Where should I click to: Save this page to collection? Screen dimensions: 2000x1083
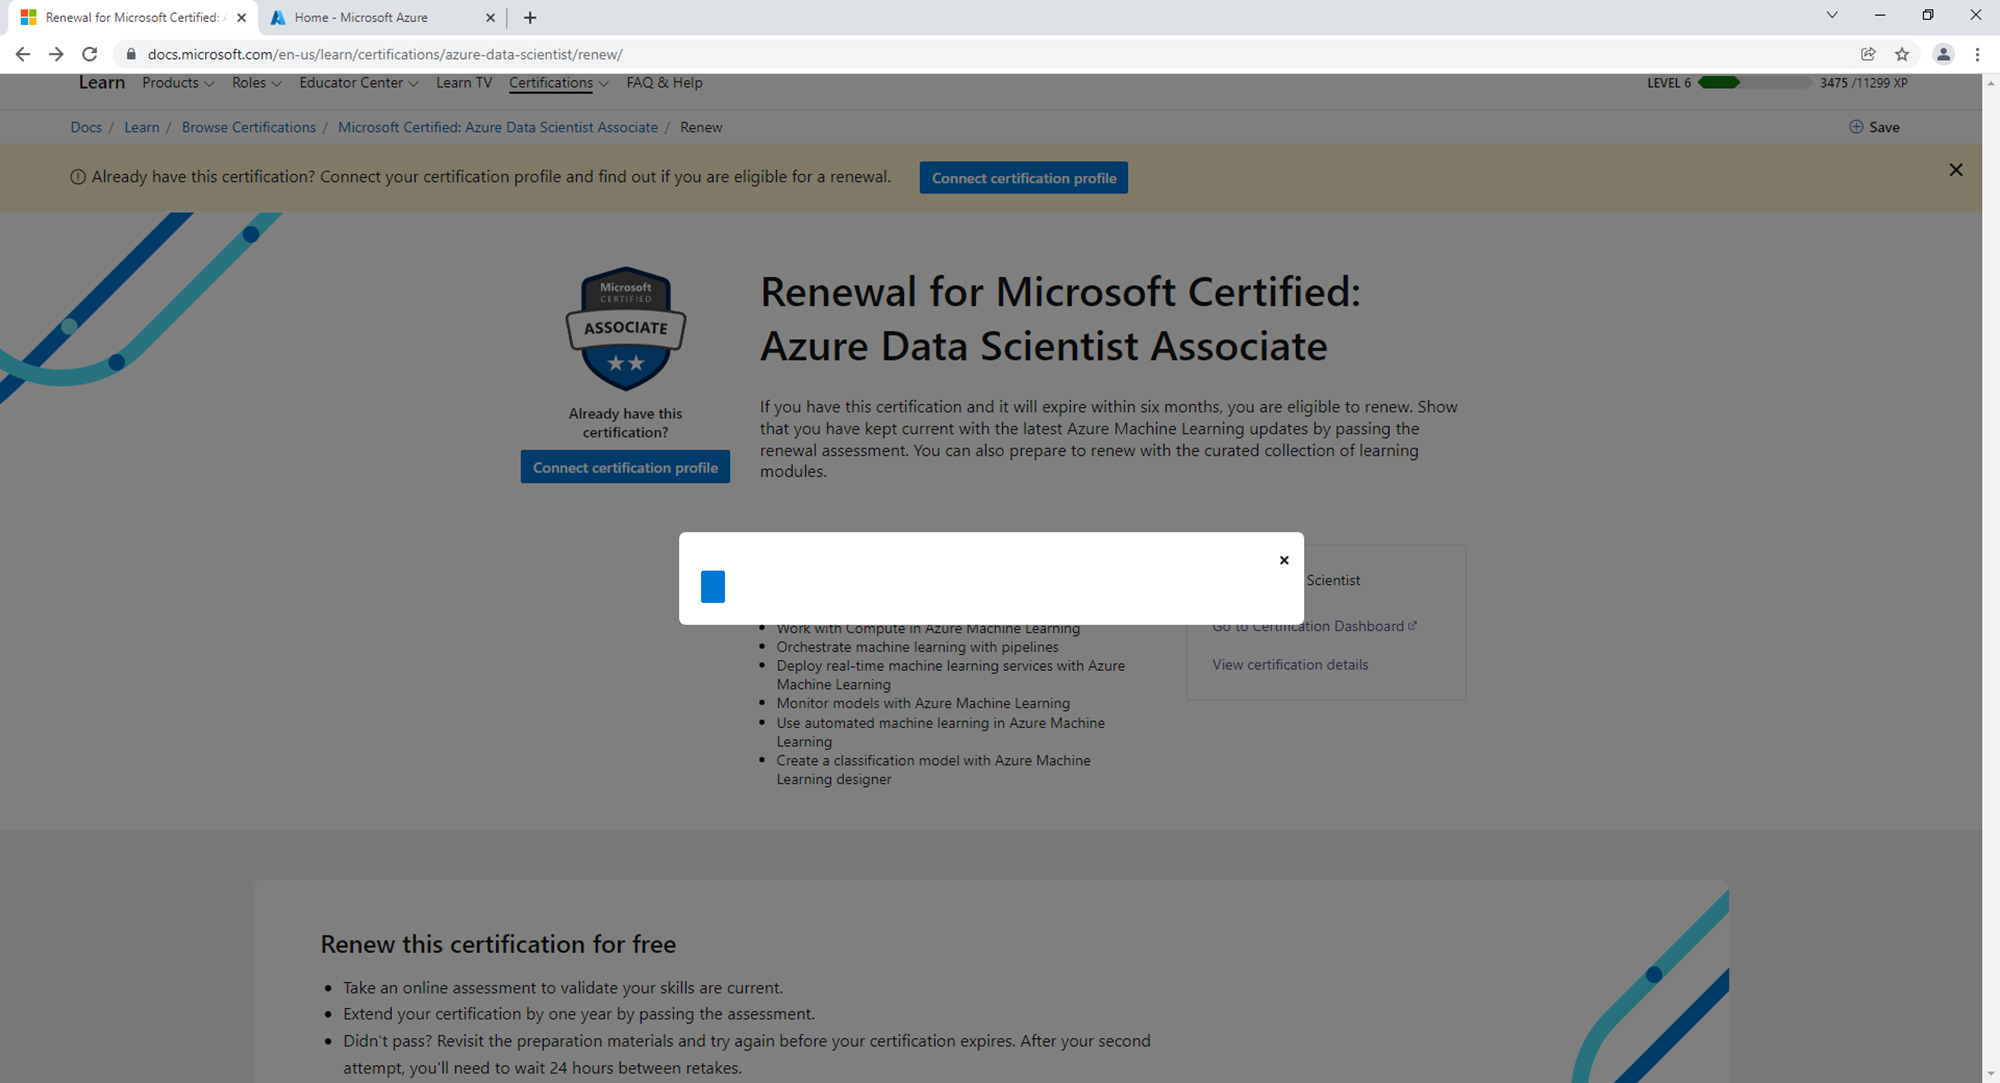pos(1874,127)
